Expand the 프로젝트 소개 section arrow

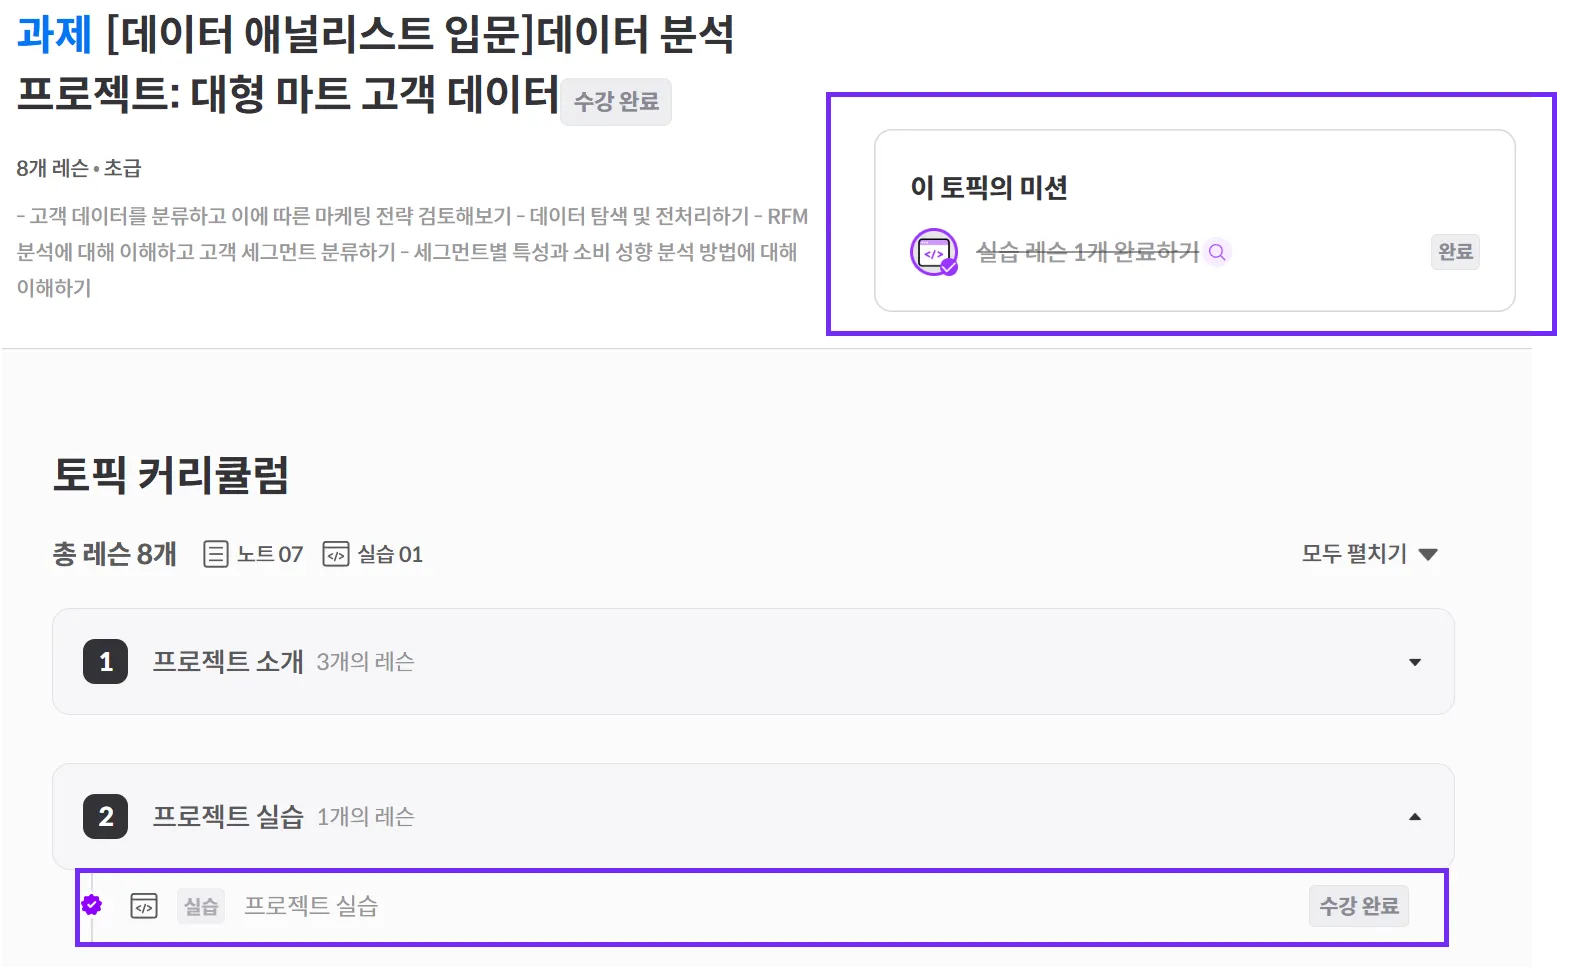click(x=1414, y=662)
